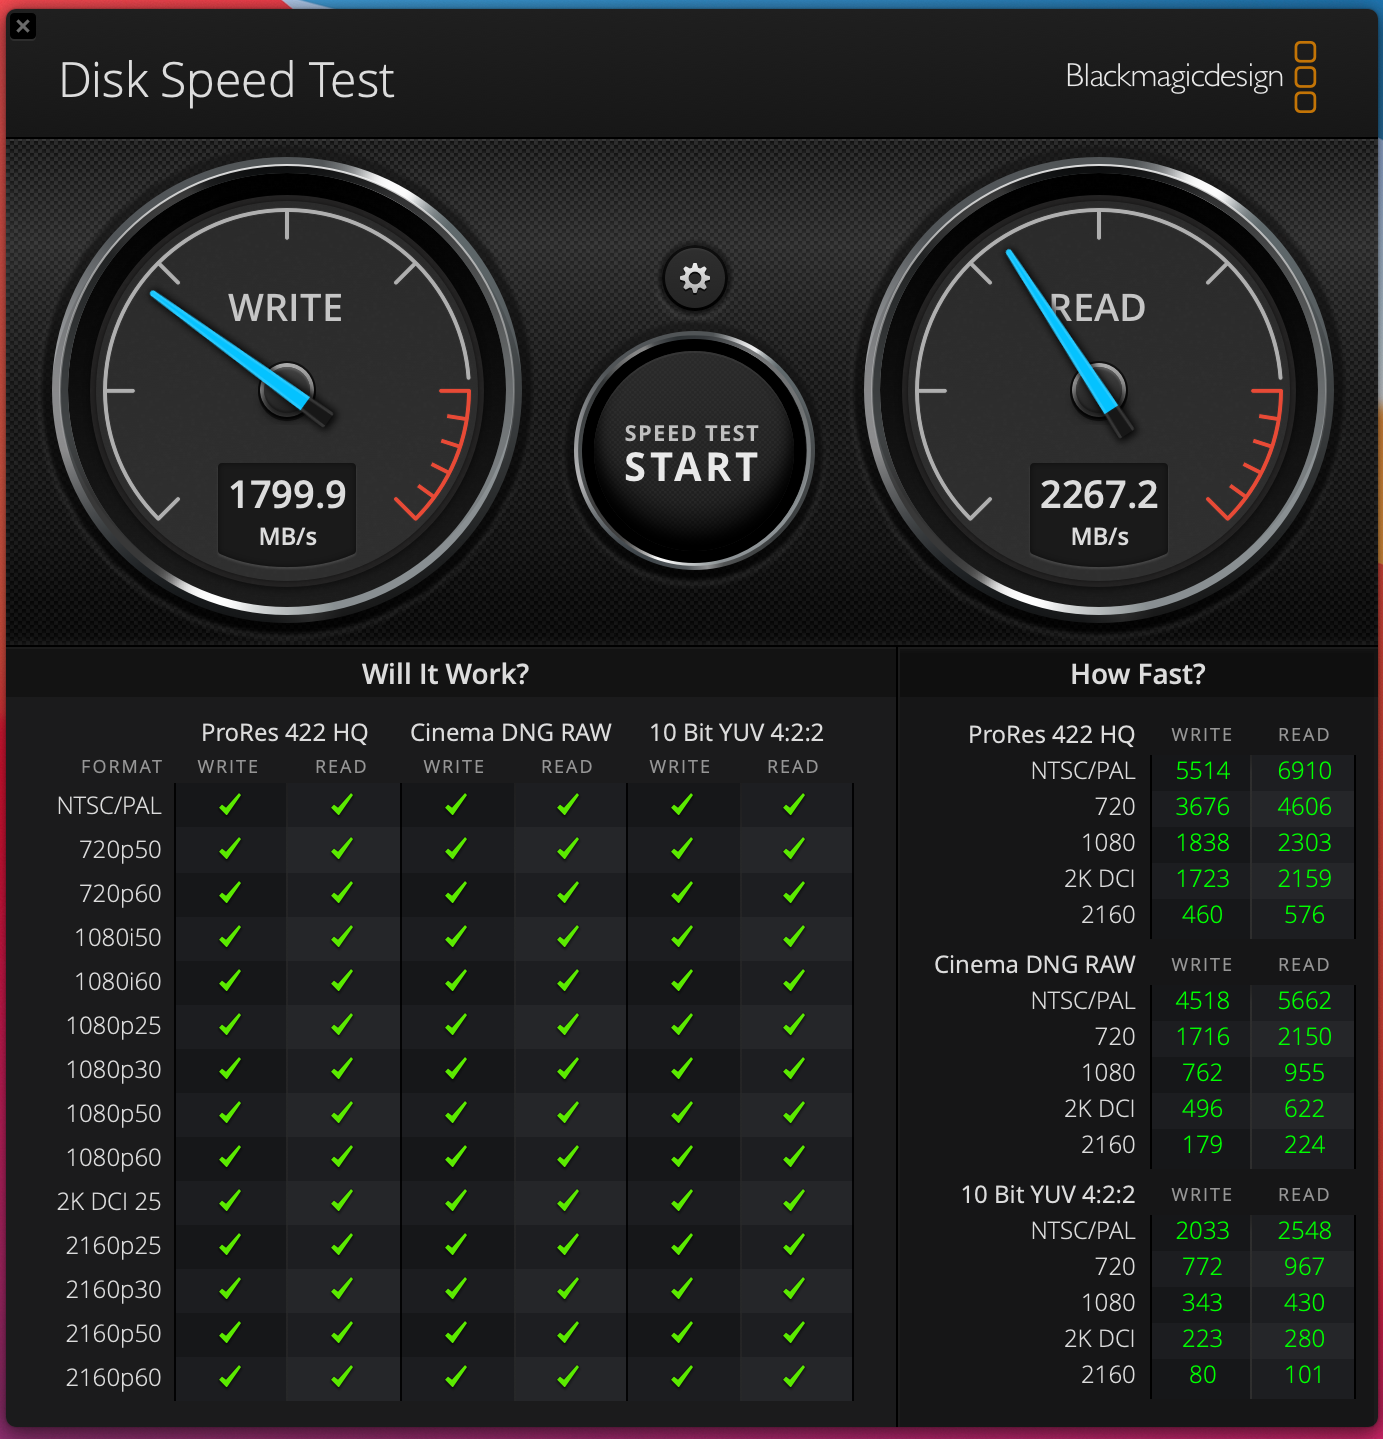Click 10 Bit YUV 1080 write value 343

point(1203,1303)
